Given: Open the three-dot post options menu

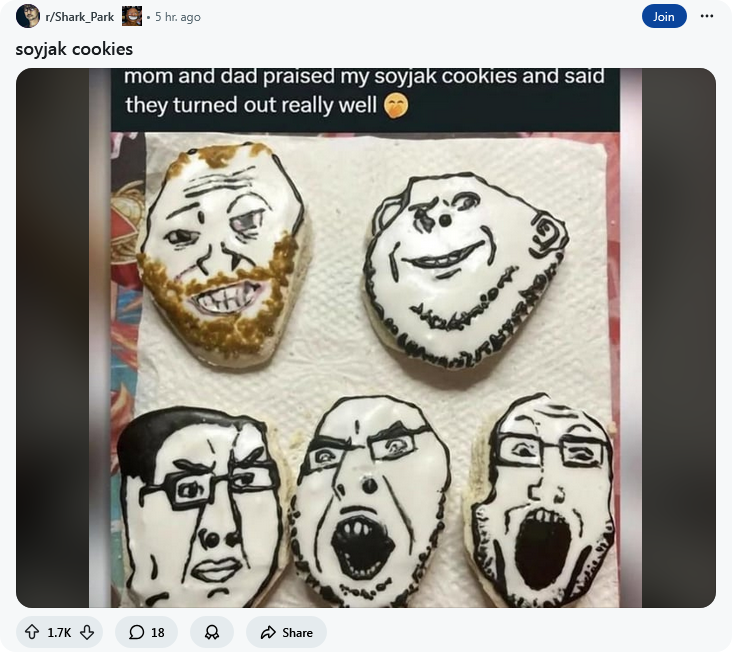Looking at the screenshot, I should (707, 16).
